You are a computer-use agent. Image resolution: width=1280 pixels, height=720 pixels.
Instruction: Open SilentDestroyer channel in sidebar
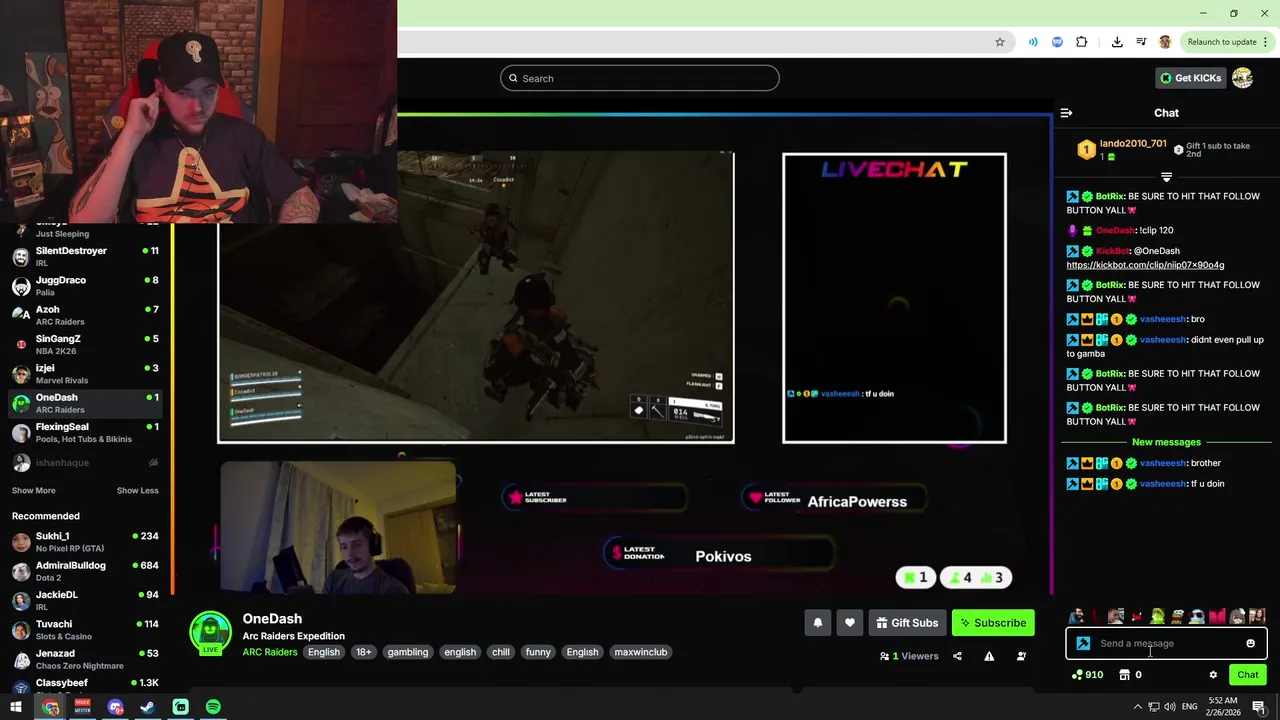click(x=86, y=257)
